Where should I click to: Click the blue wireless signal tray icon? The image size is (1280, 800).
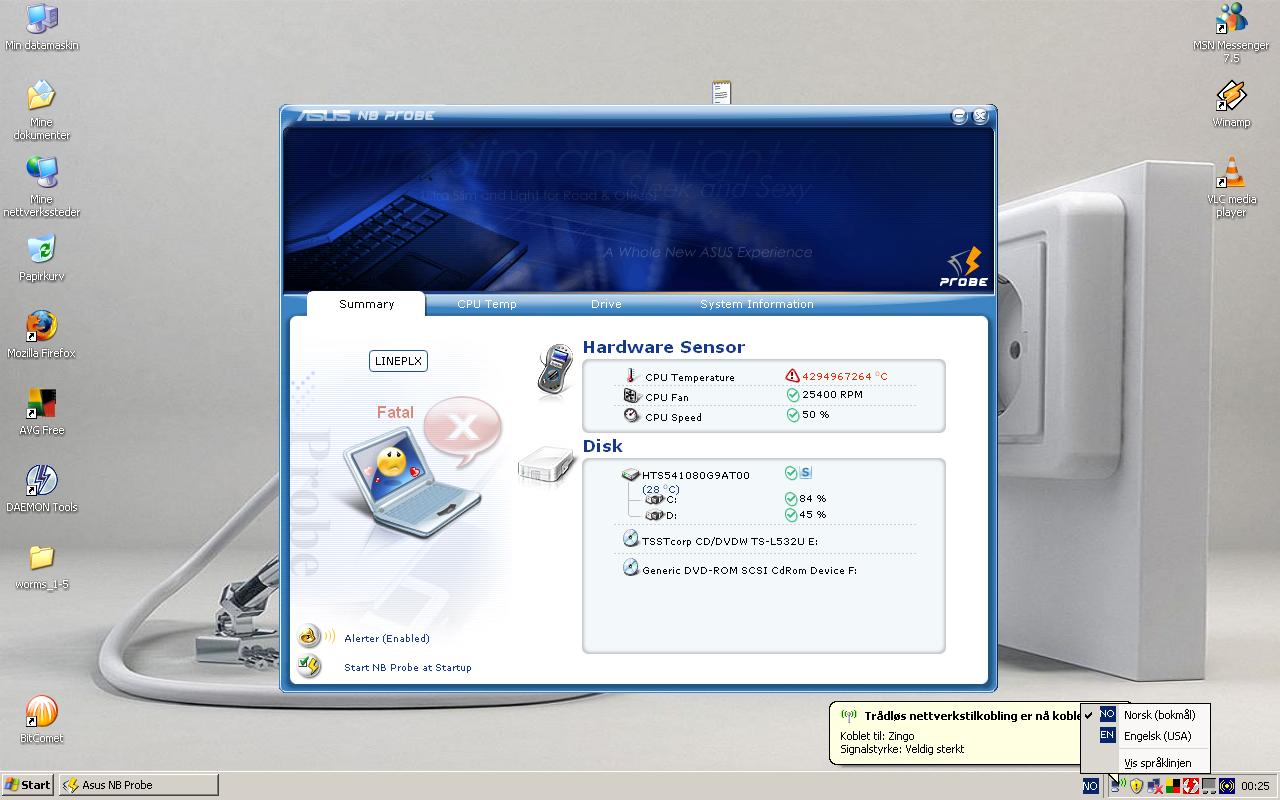tap(1227, 786)
